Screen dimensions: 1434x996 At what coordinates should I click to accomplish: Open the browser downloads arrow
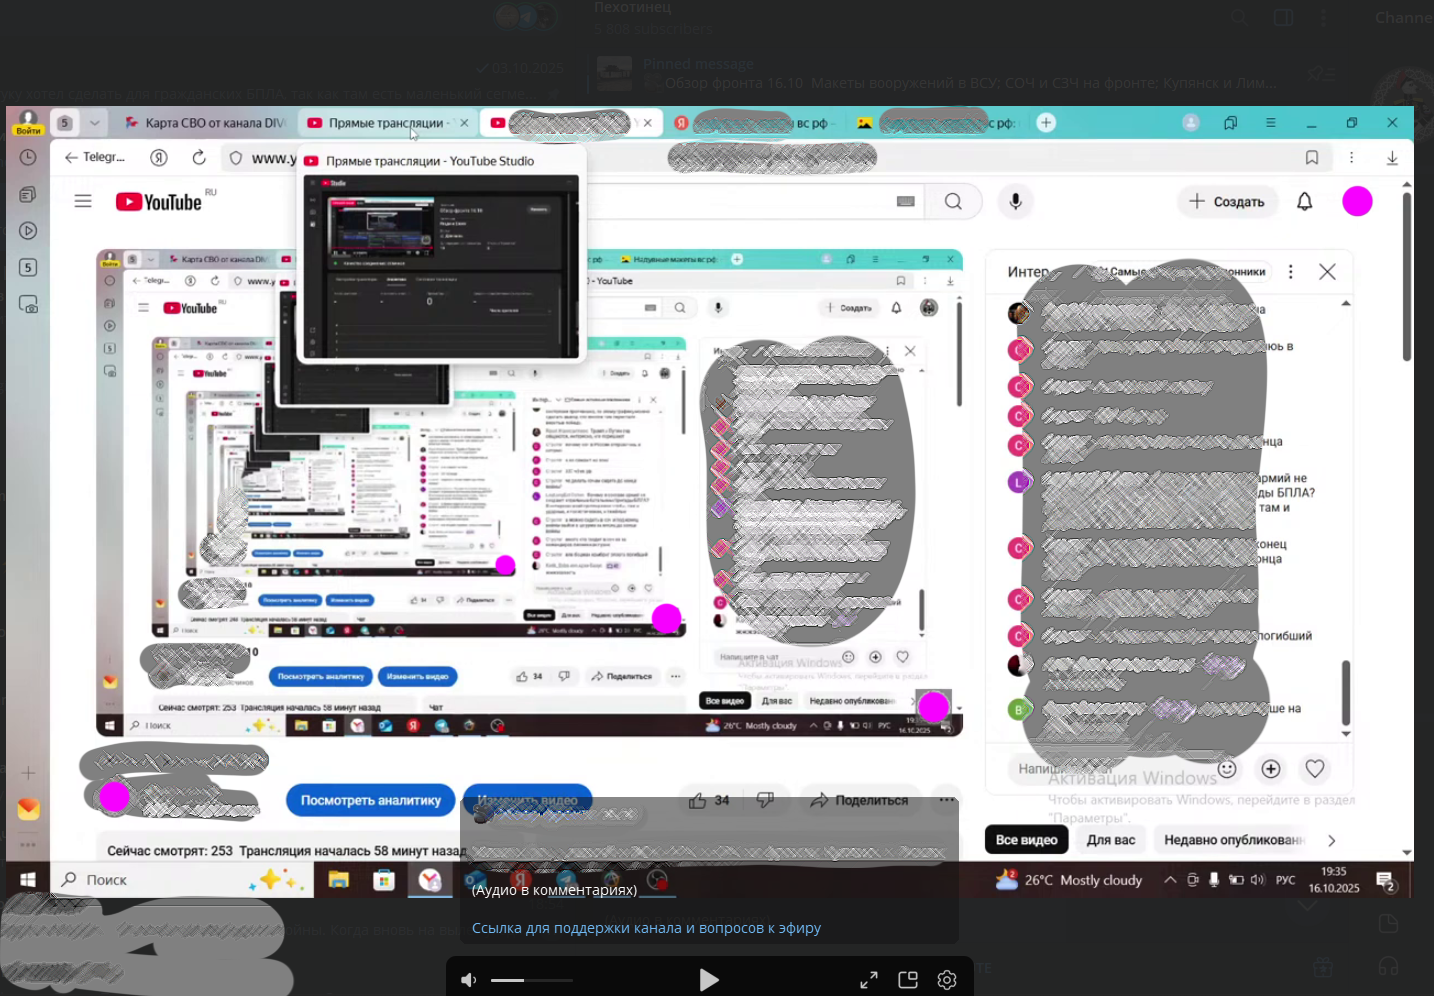coord(1392,158)
